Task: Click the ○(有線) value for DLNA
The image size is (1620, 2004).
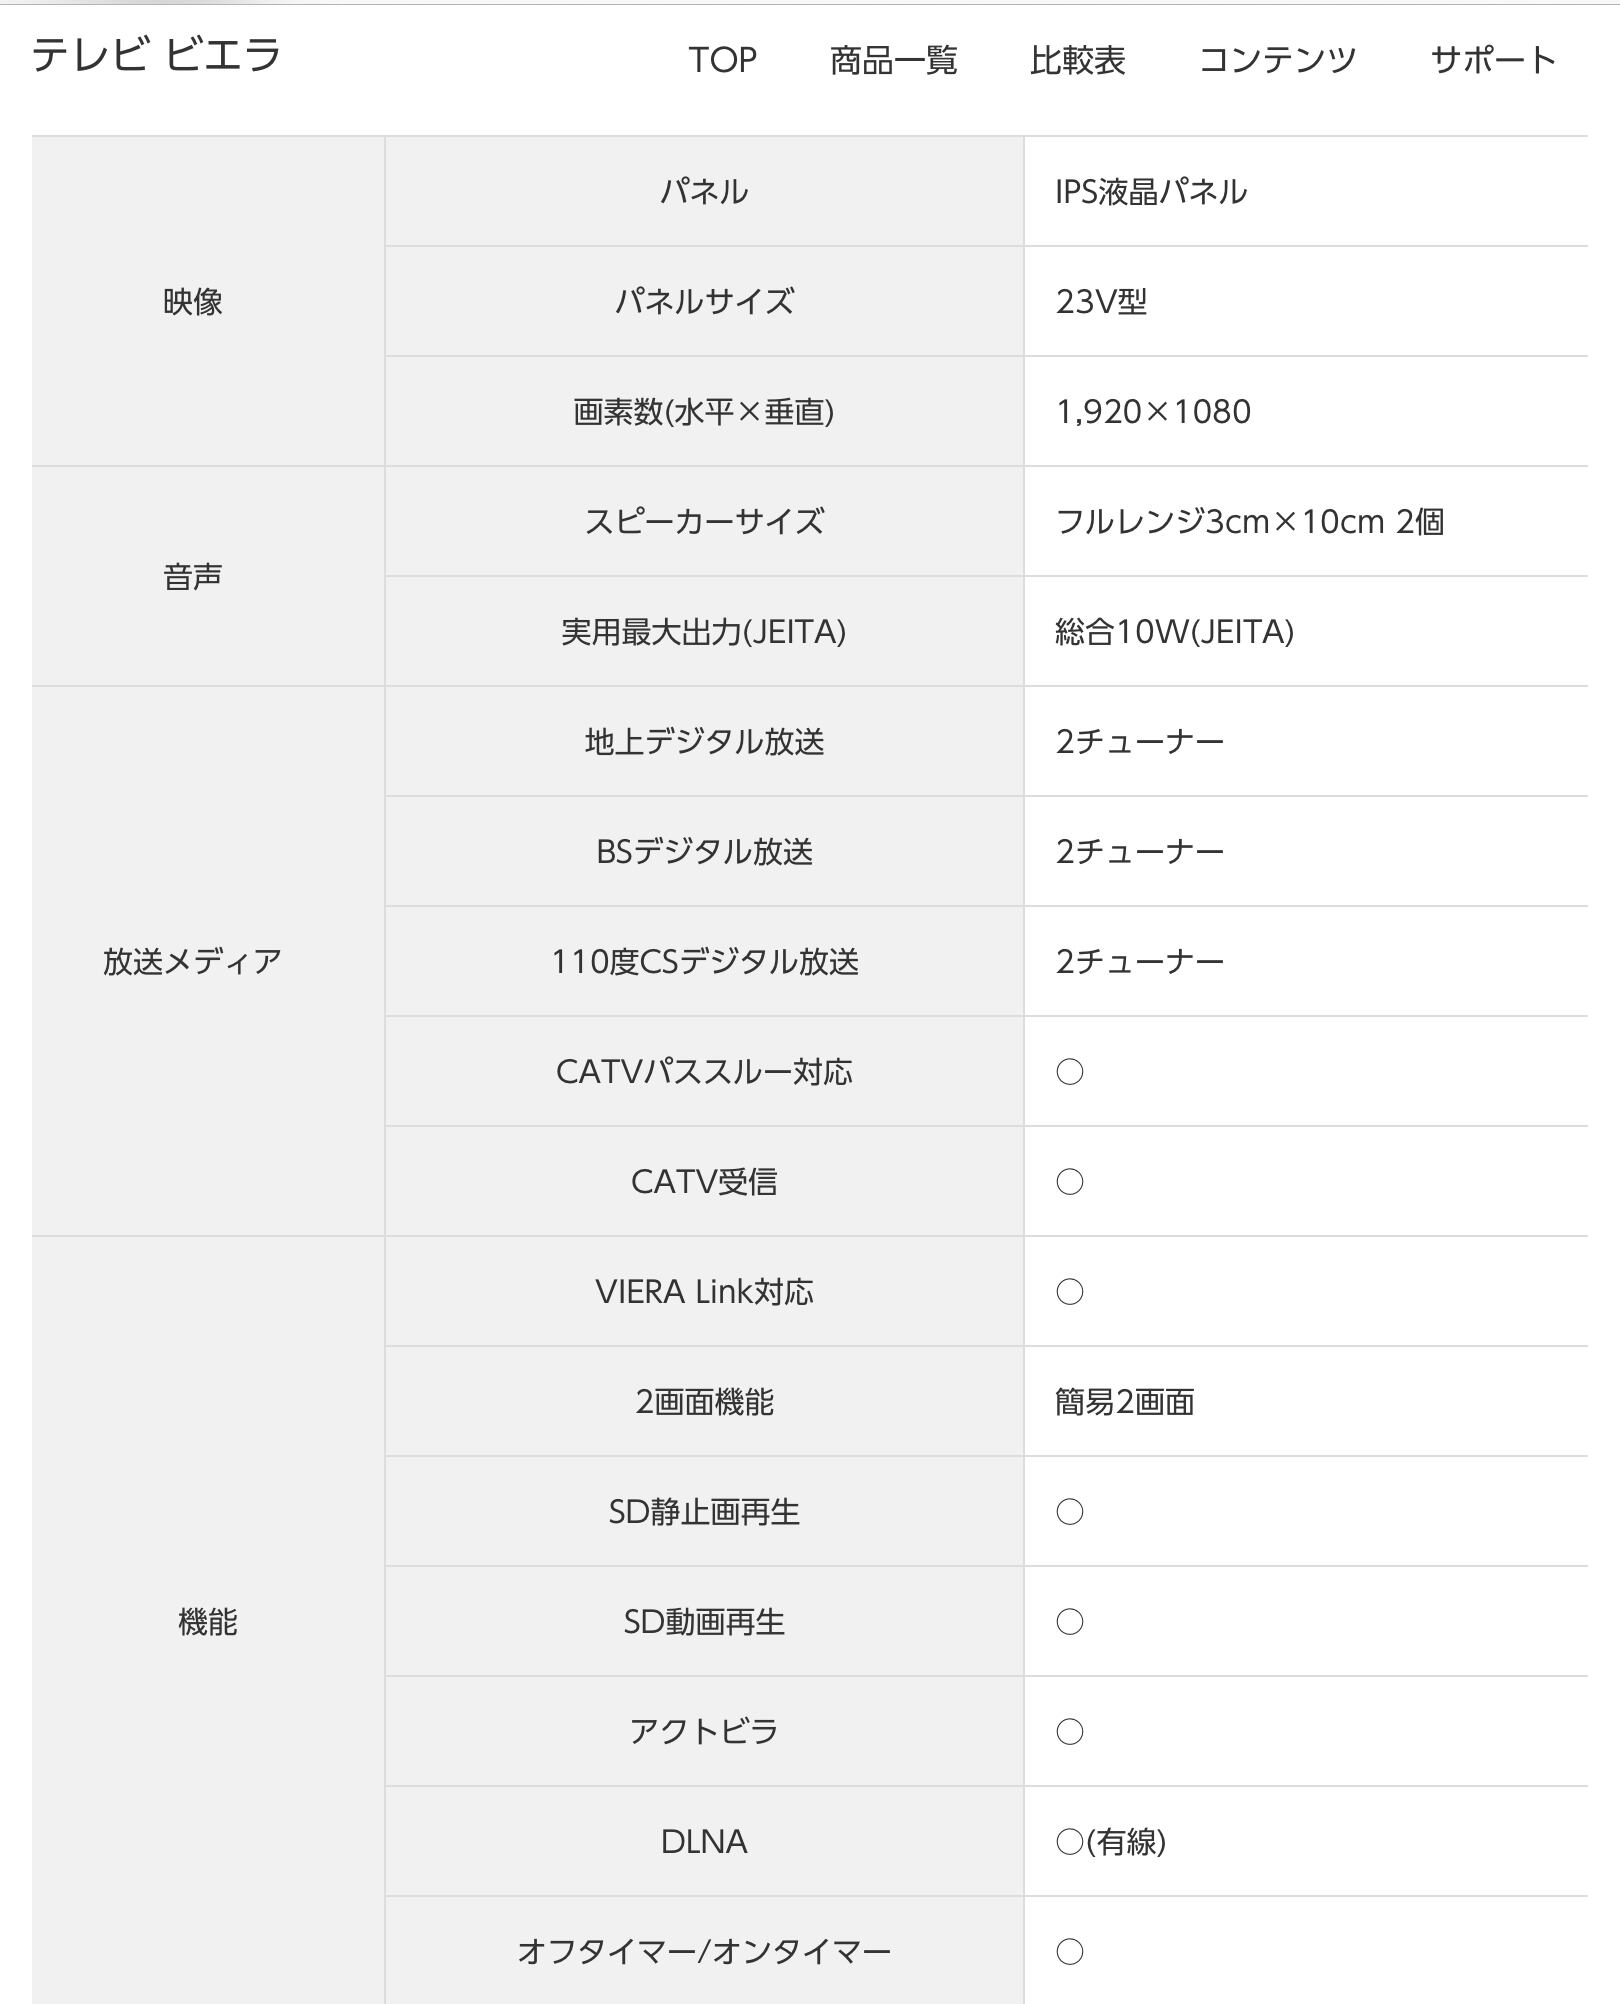Action: (1110, 1842)
